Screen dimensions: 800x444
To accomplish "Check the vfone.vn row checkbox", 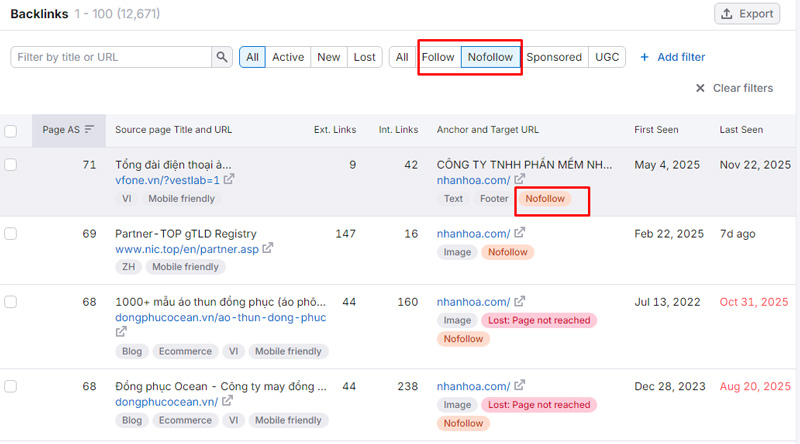I will point(11,165).
